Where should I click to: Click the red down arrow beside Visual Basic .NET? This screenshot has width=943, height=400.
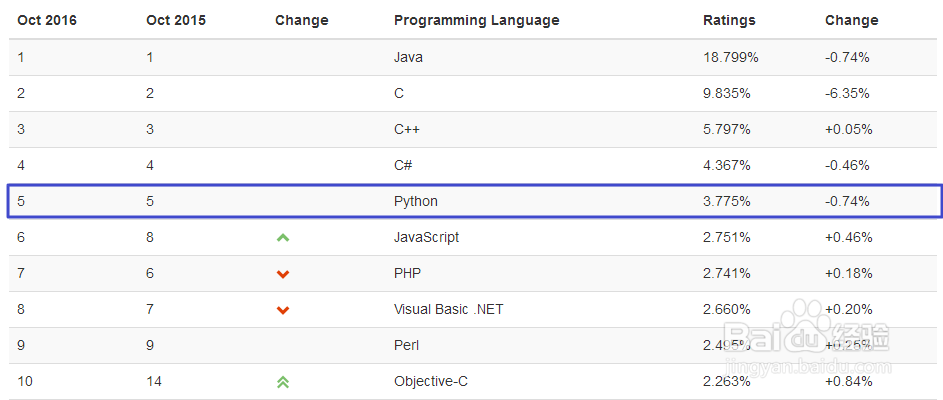pos(283,310)
